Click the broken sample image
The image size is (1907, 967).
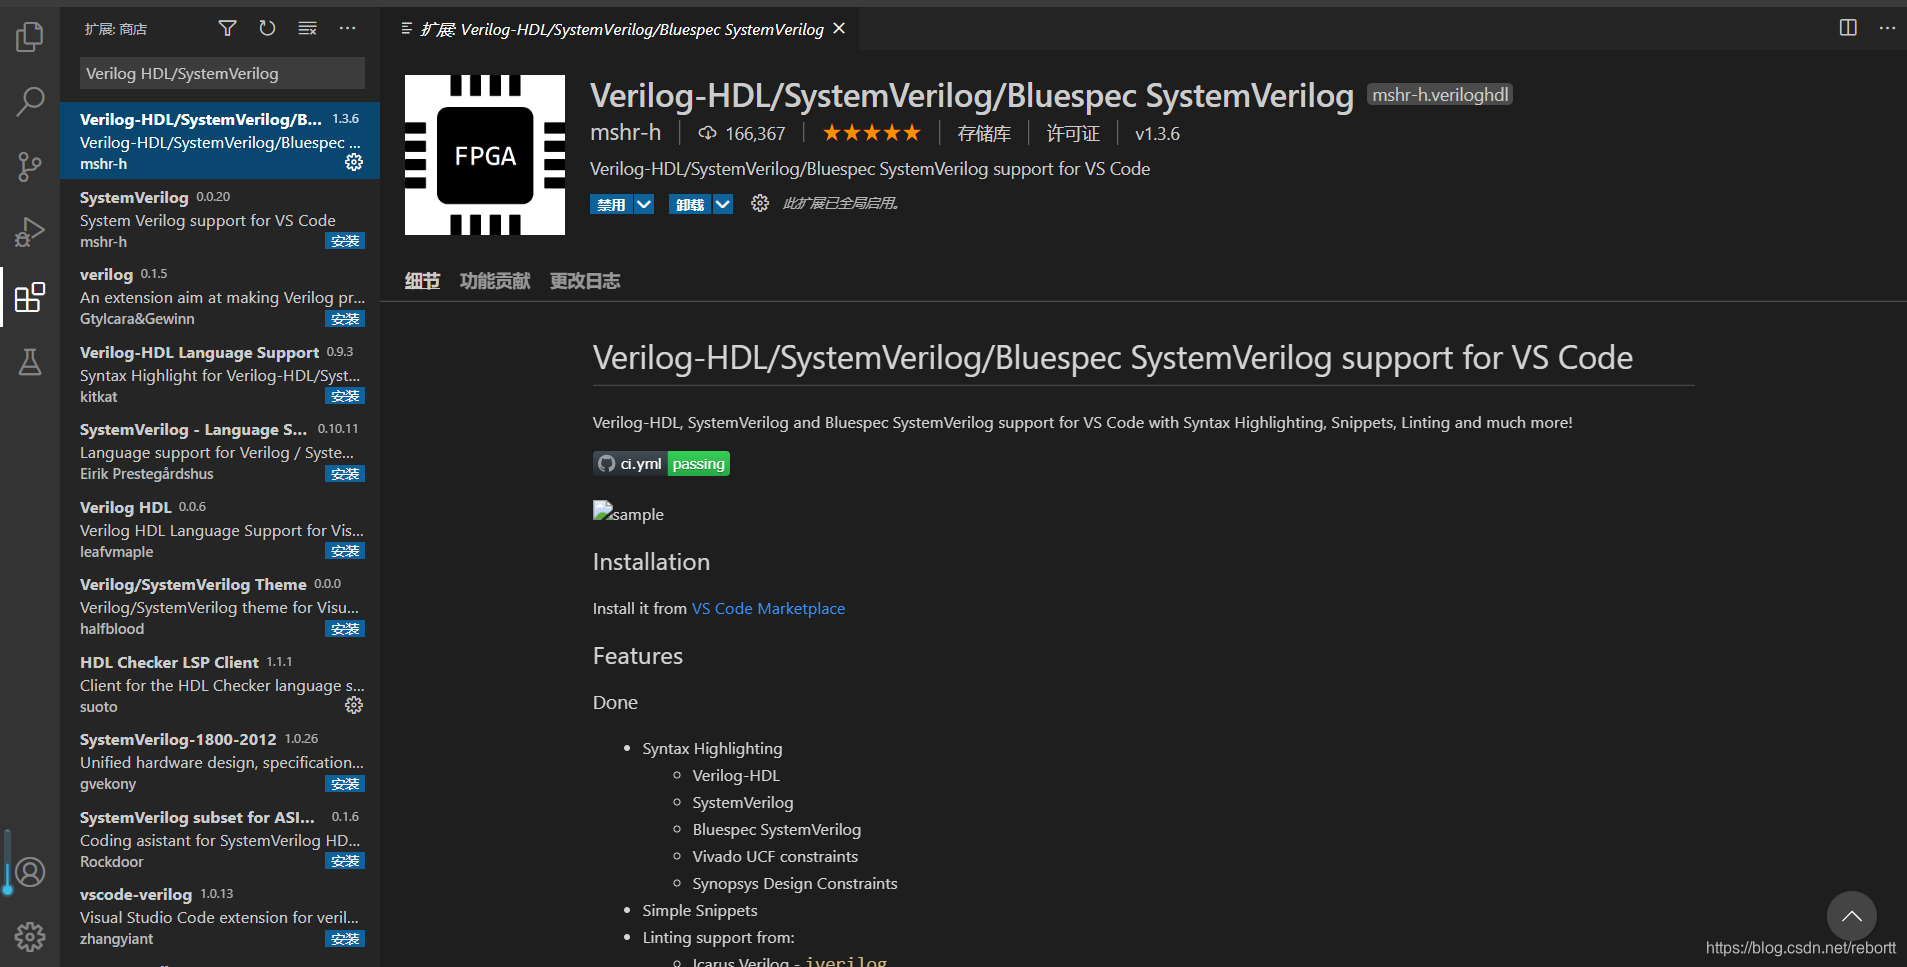tap(628, 512)
